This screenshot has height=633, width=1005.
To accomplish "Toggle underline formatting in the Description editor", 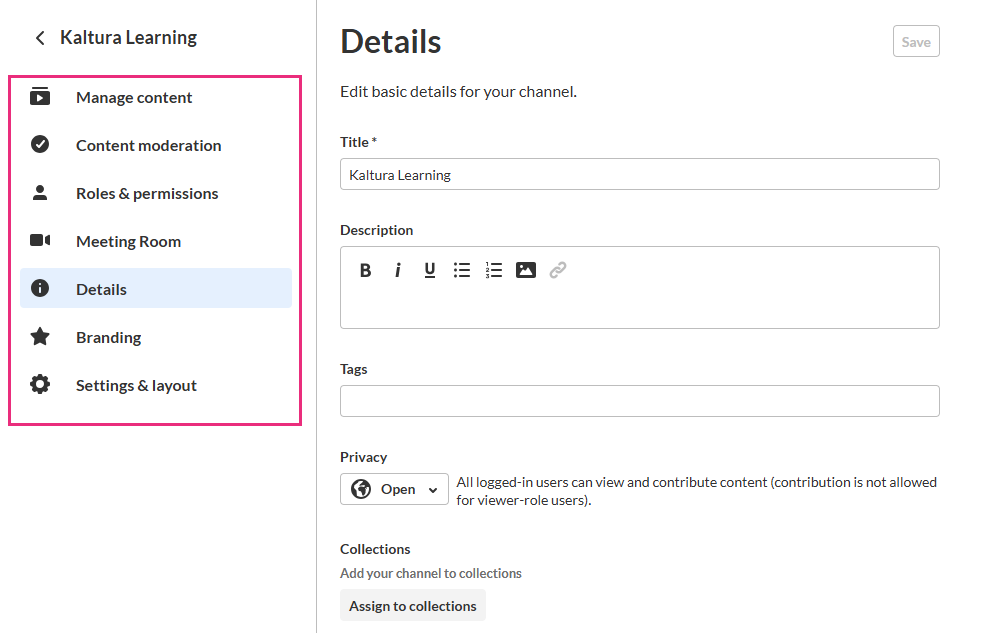I will pos(429,270).
